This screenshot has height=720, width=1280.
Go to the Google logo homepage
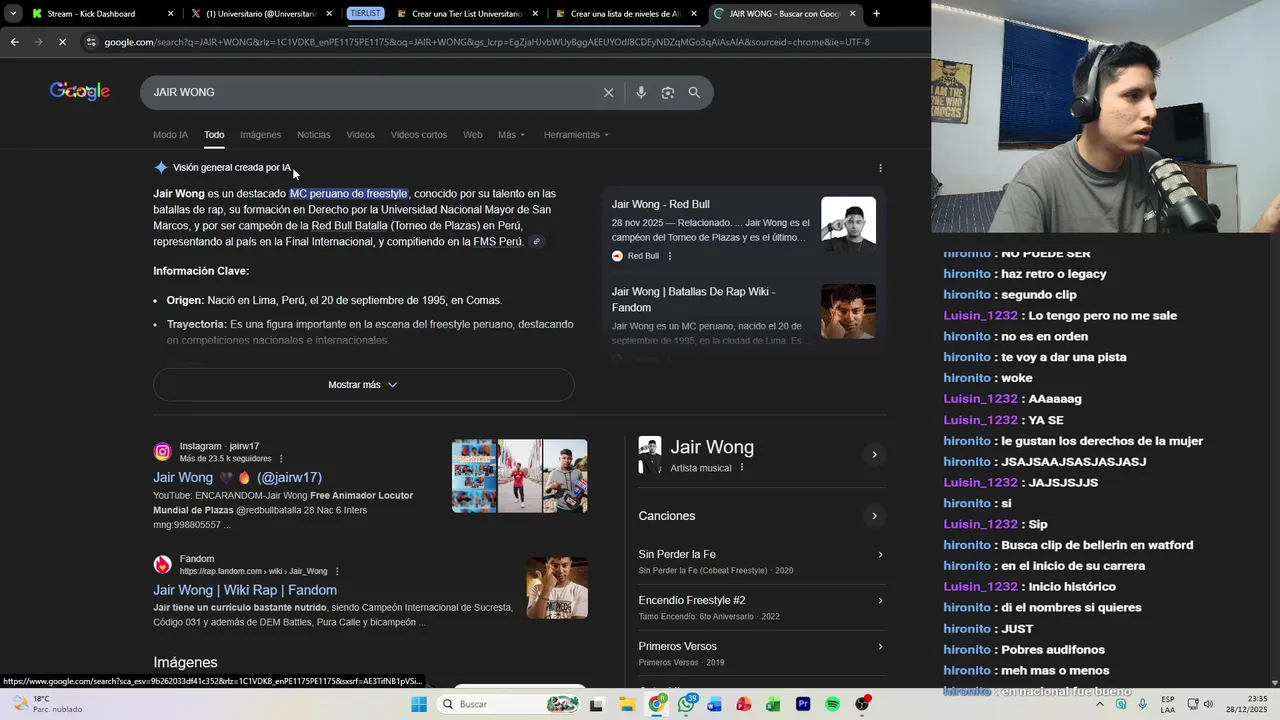tap(80, 92)
